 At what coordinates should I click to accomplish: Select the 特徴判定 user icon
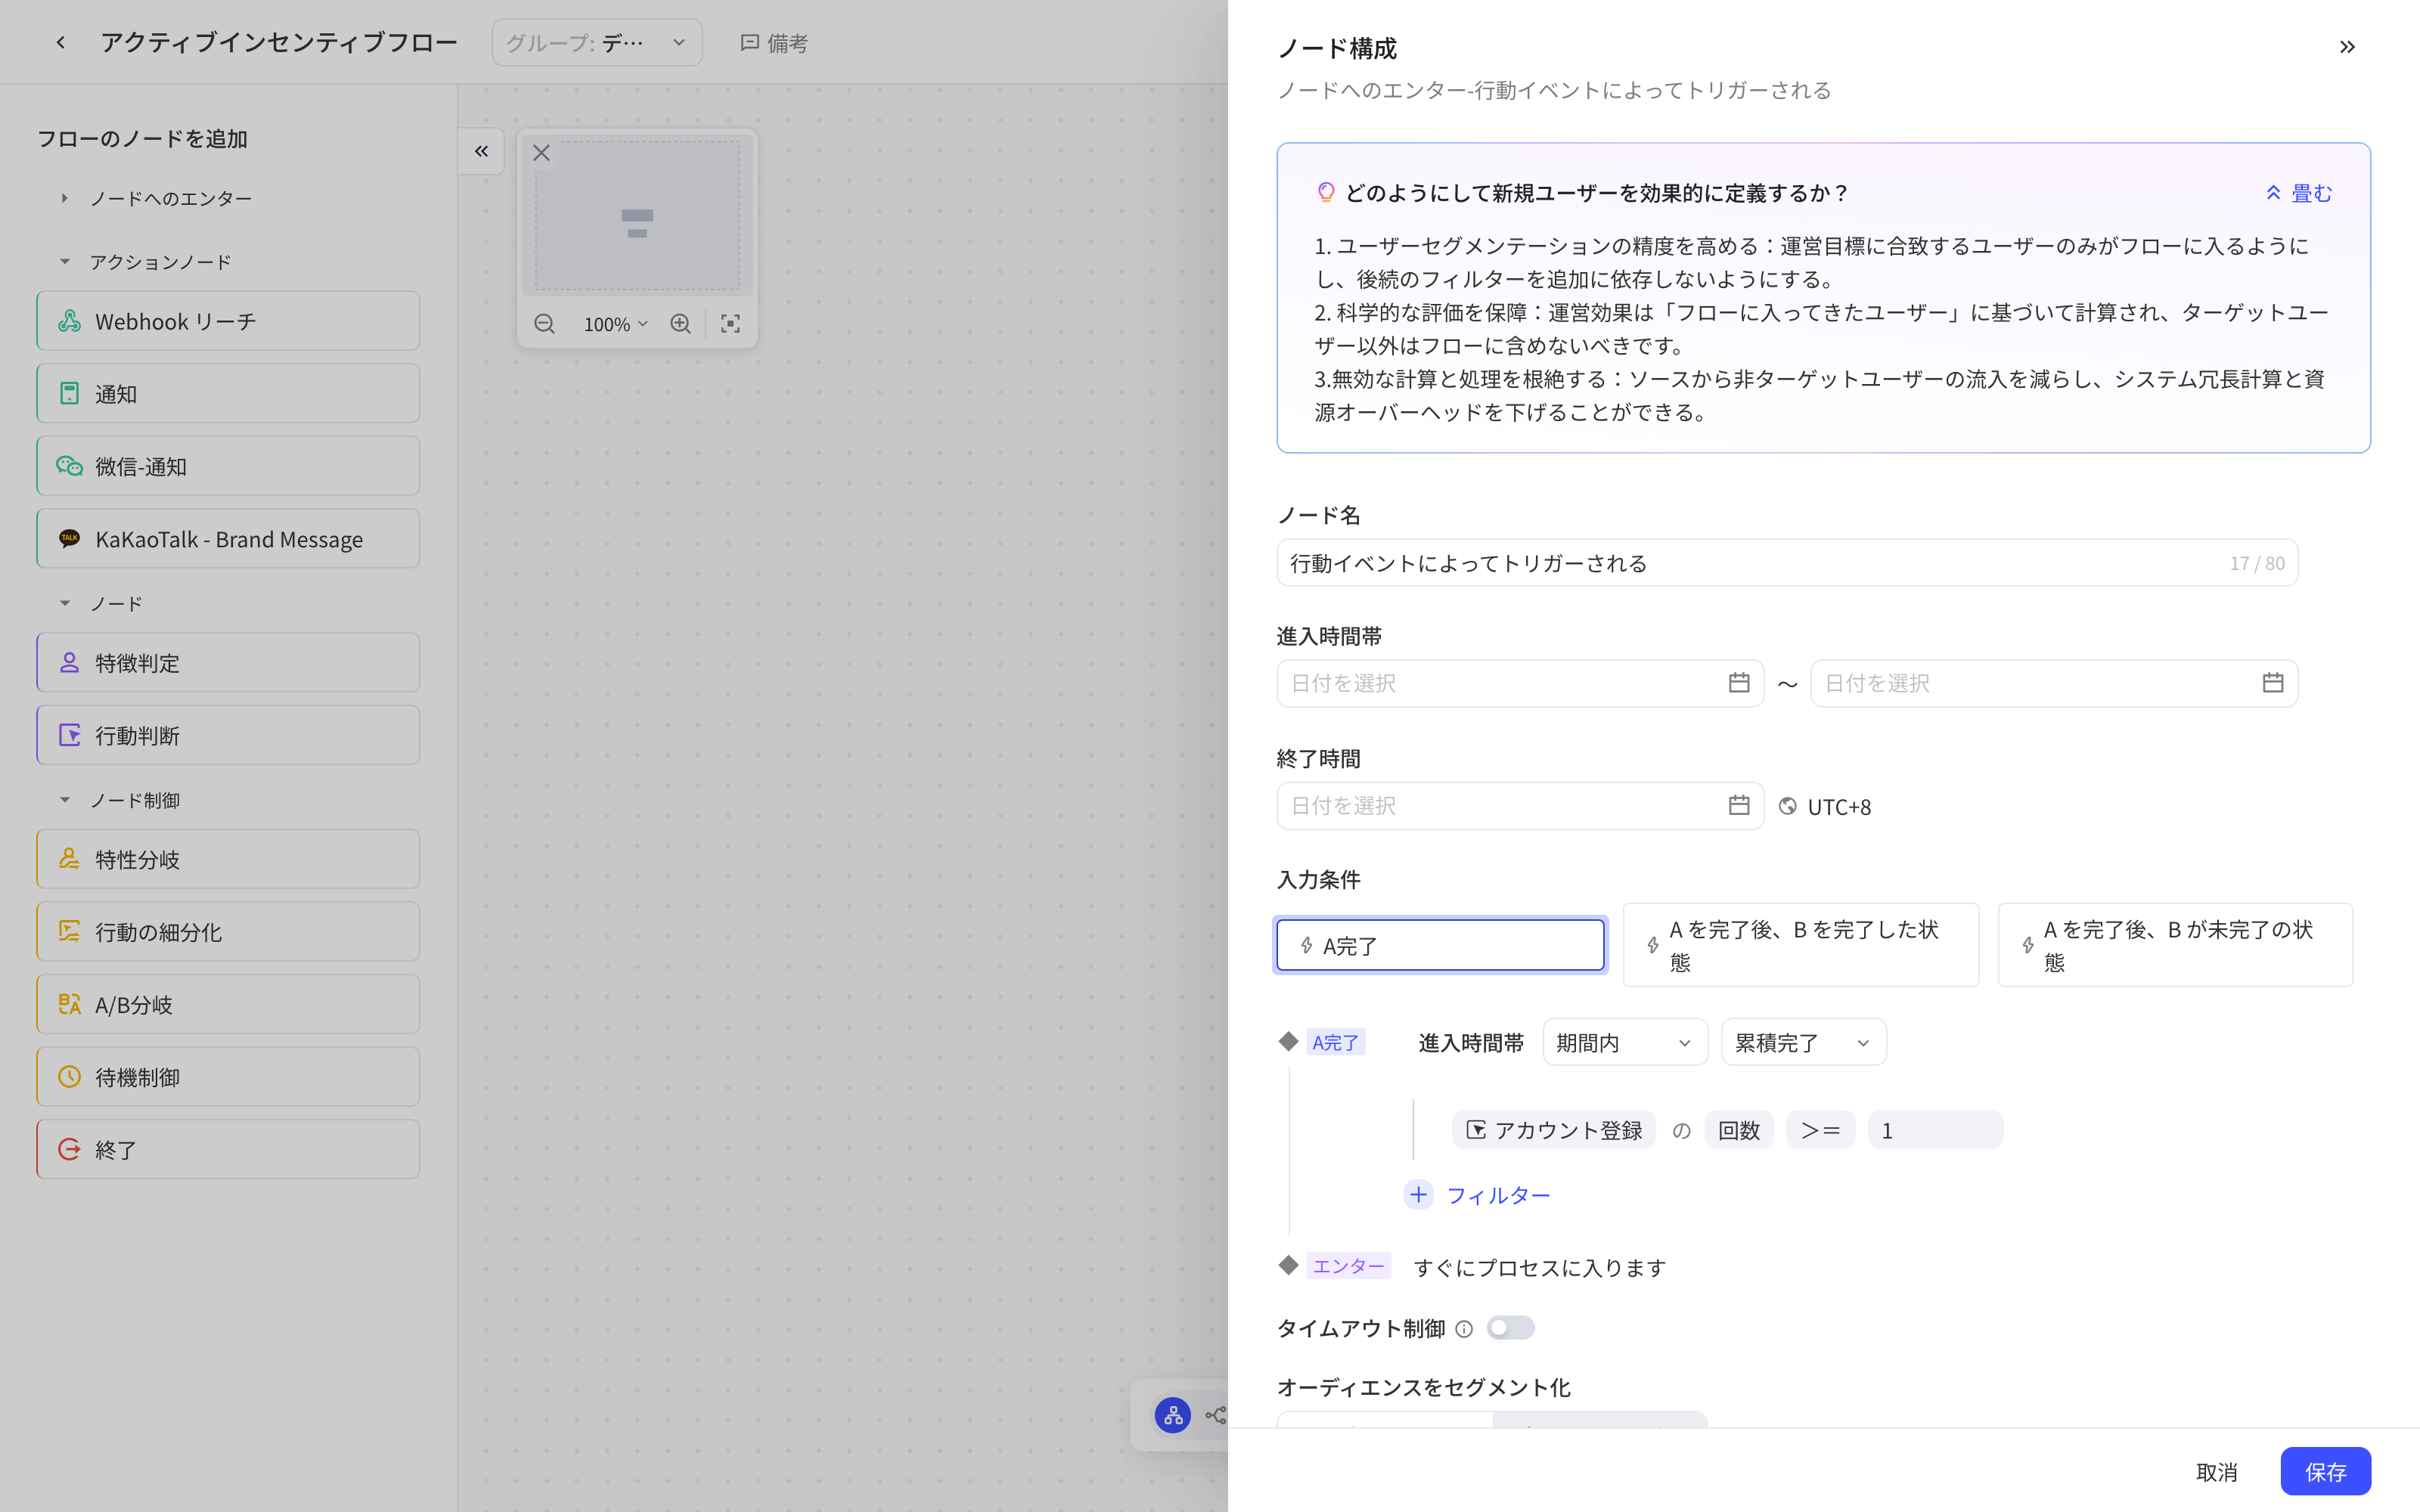(x=69, y=663)
